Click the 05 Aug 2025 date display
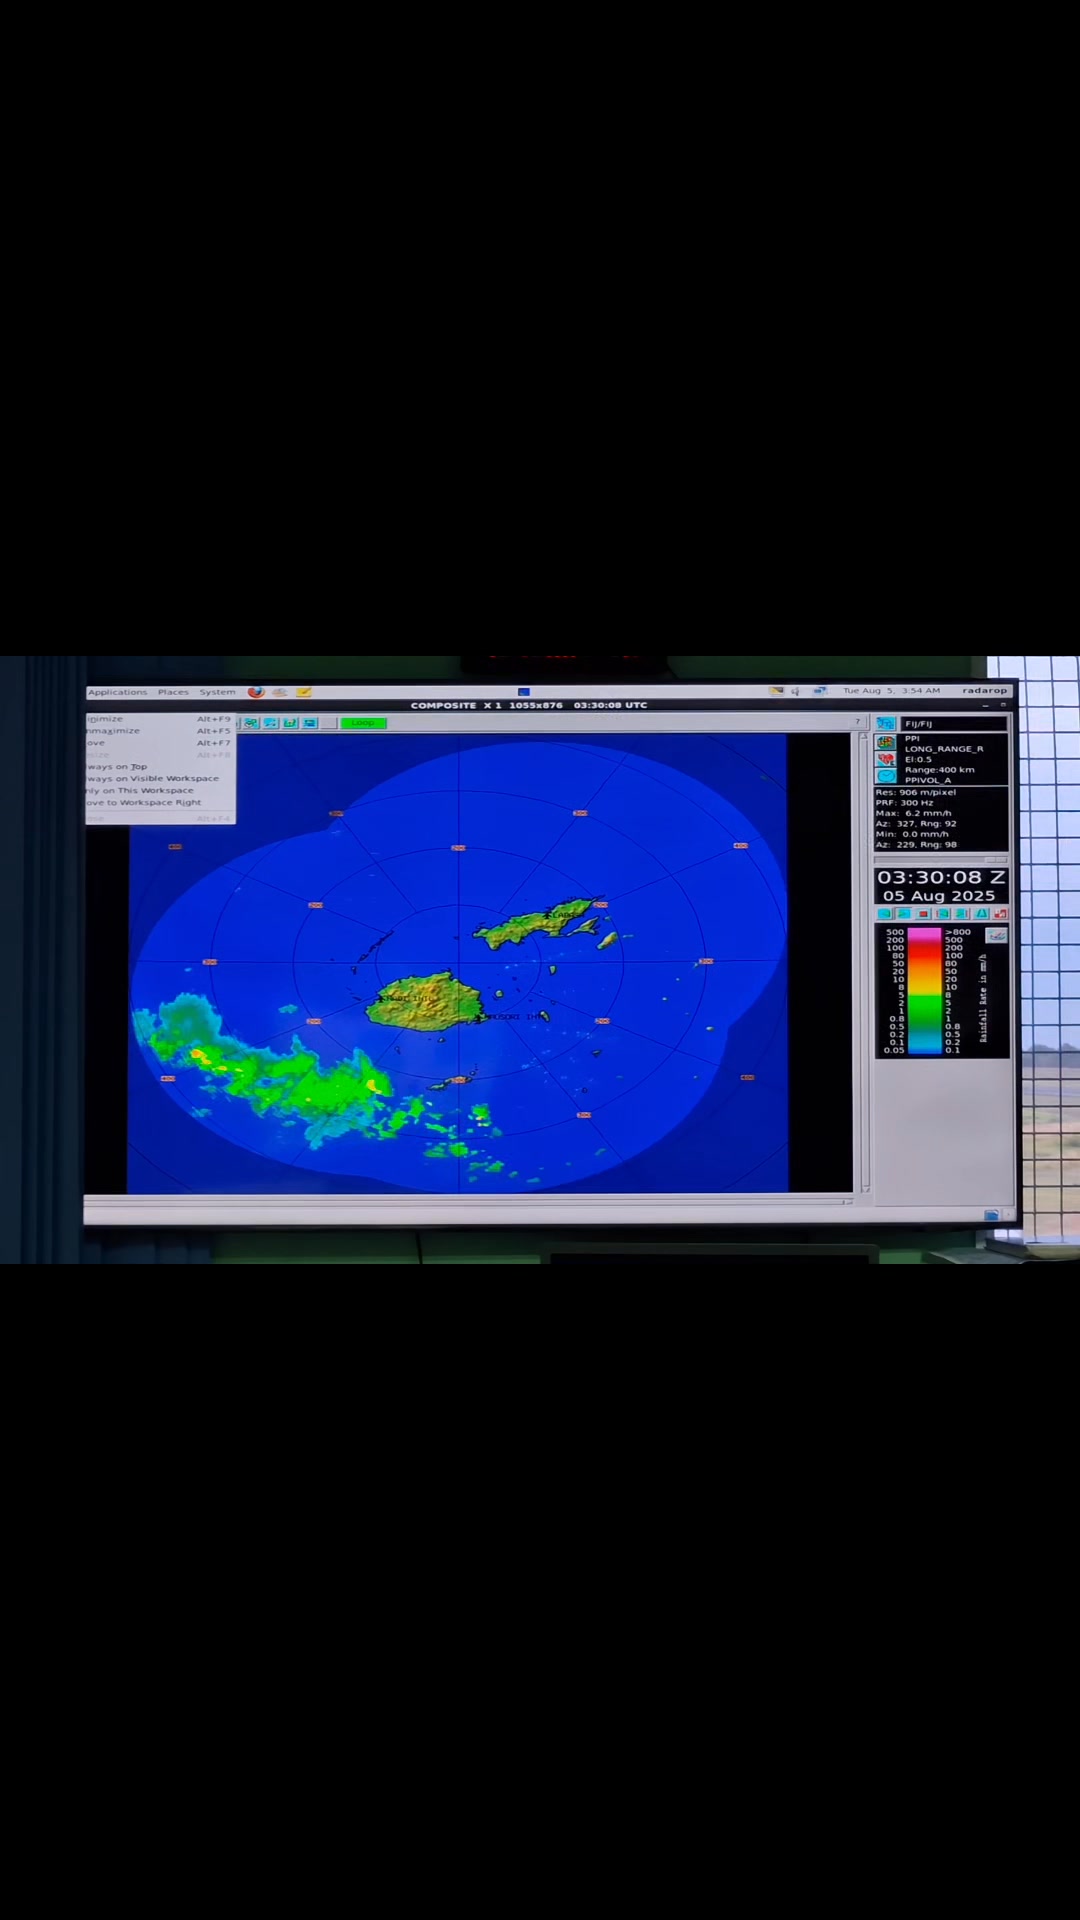 click(939, 896)
